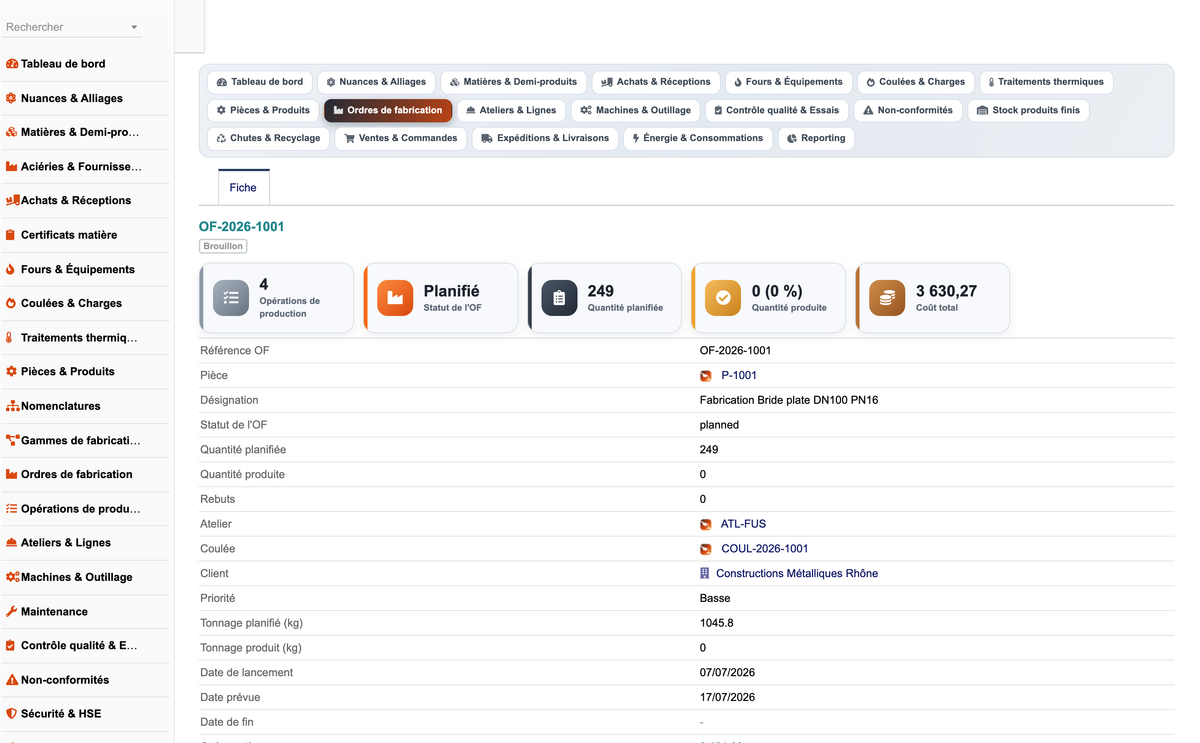This screenshot has height=743, width=1200.
Task: Open Matières & Demi-produits in sidebar
Action: coord(80,132)
